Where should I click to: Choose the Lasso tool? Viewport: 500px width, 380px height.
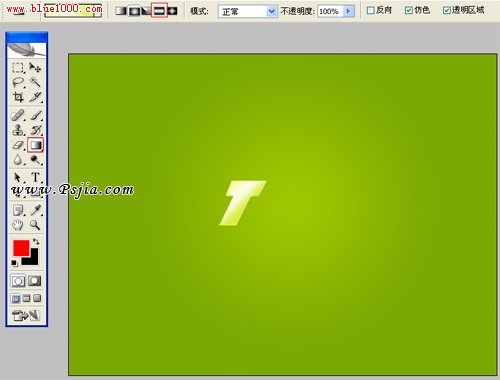coord(18,82)
